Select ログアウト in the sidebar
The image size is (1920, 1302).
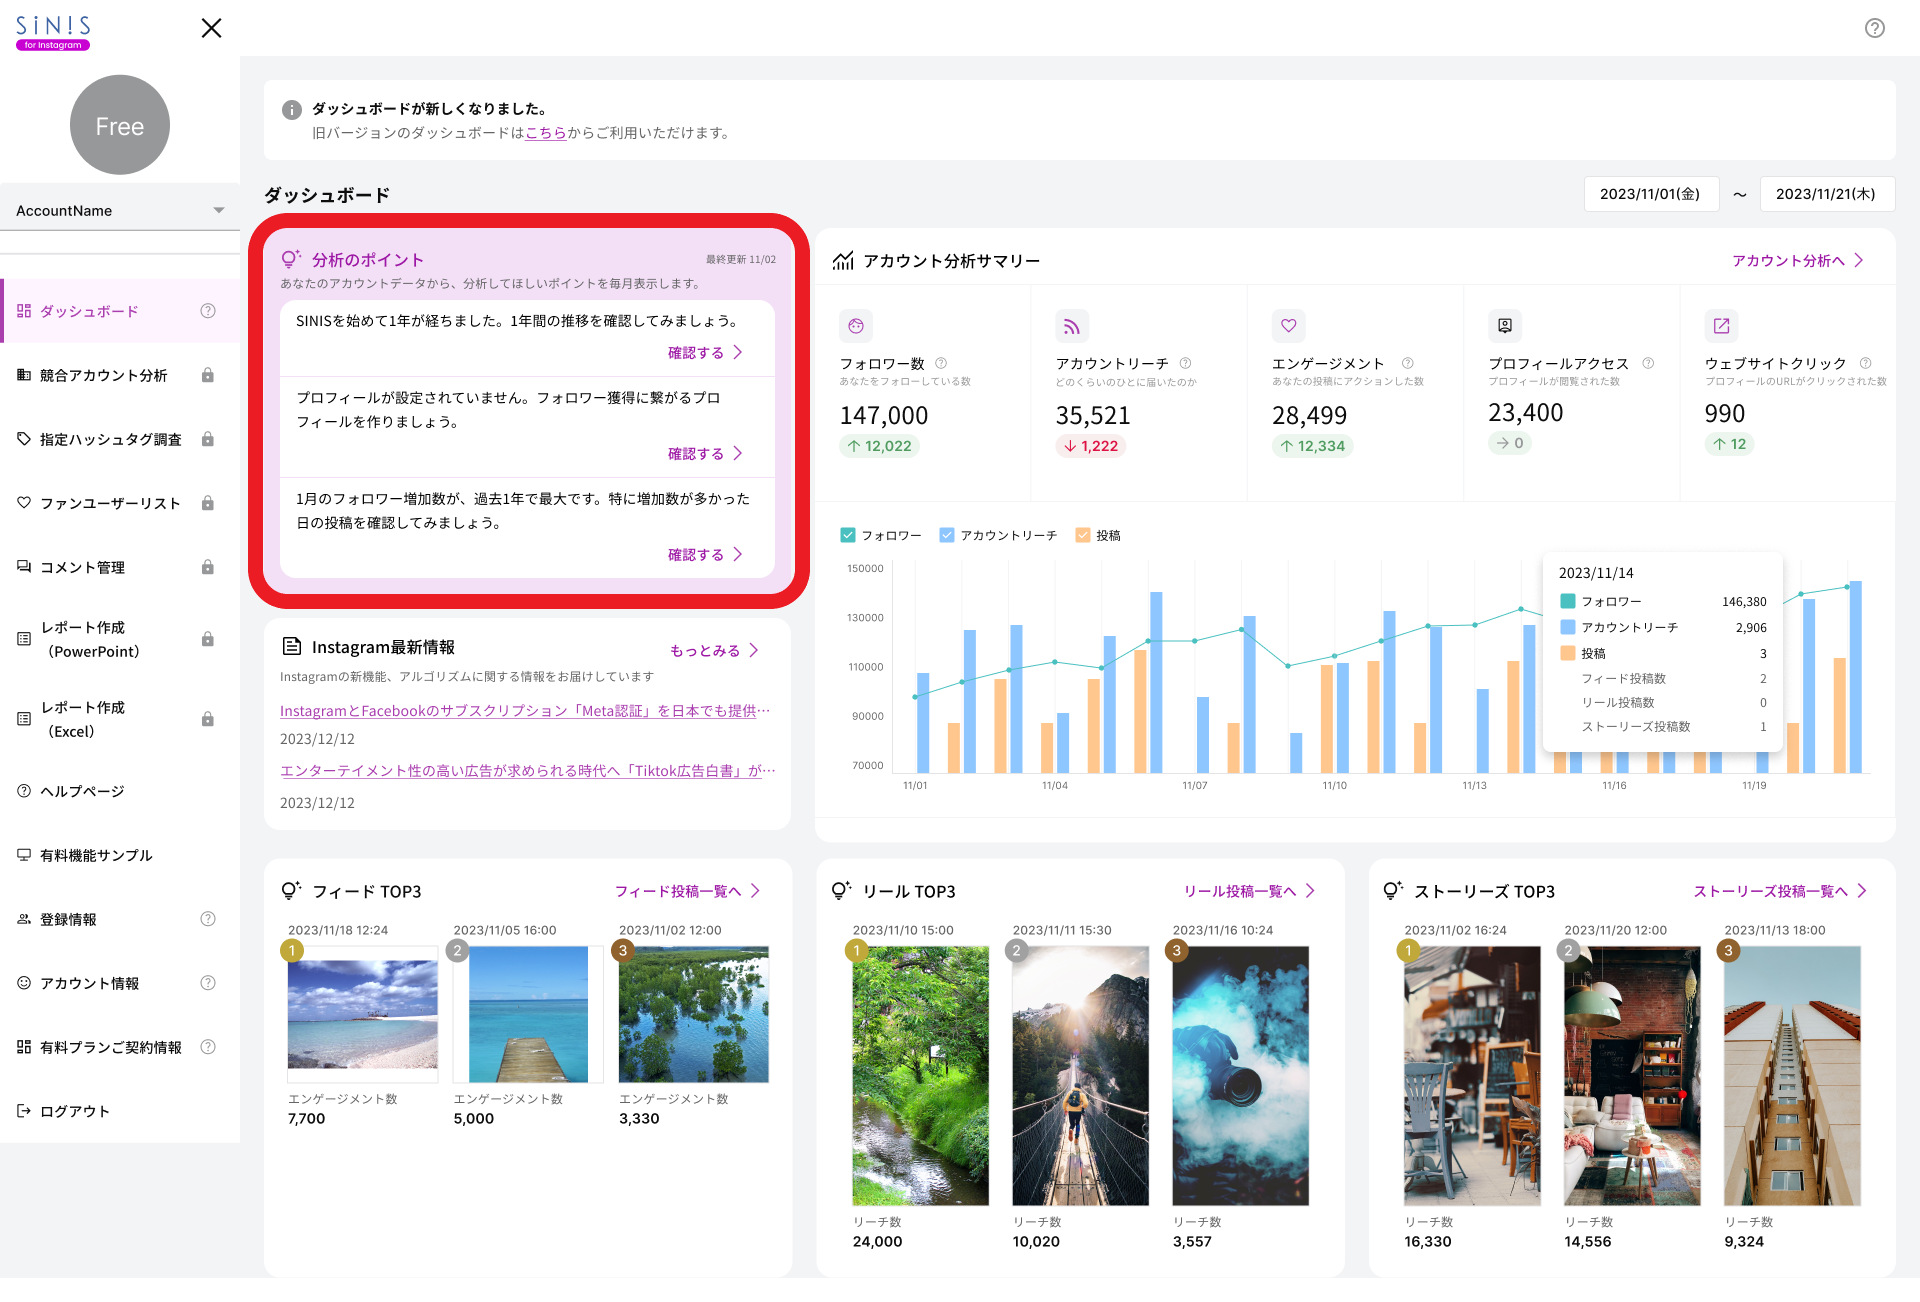click(74, 1111)
